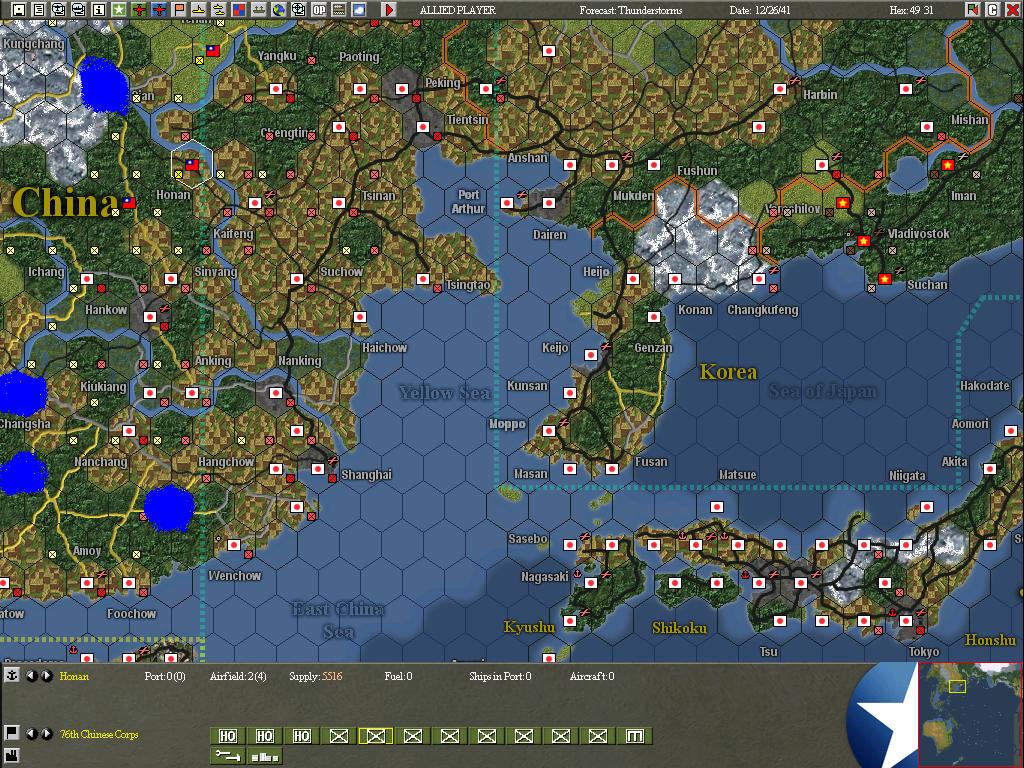Click the single yellow ship icon
The width and height of the screenshot is (1024, 768).
click(x=199, y=9)
